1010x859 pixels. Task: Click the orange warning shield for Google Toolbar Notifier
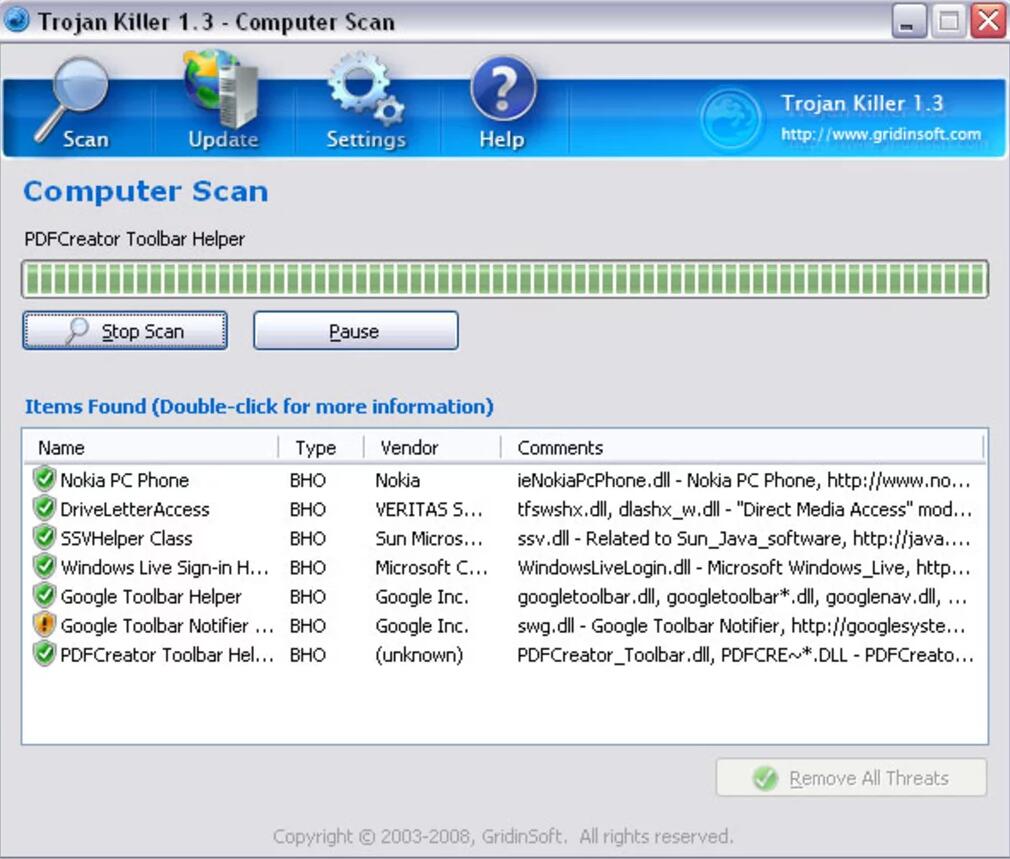pyautogui.click(x=44, y=626)
